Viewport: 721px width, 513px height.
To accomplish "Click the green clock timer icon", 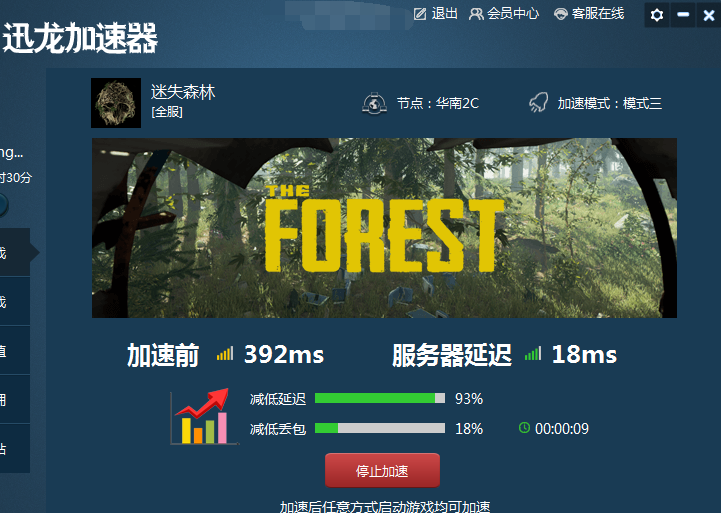I will click(x=524, y=428).
